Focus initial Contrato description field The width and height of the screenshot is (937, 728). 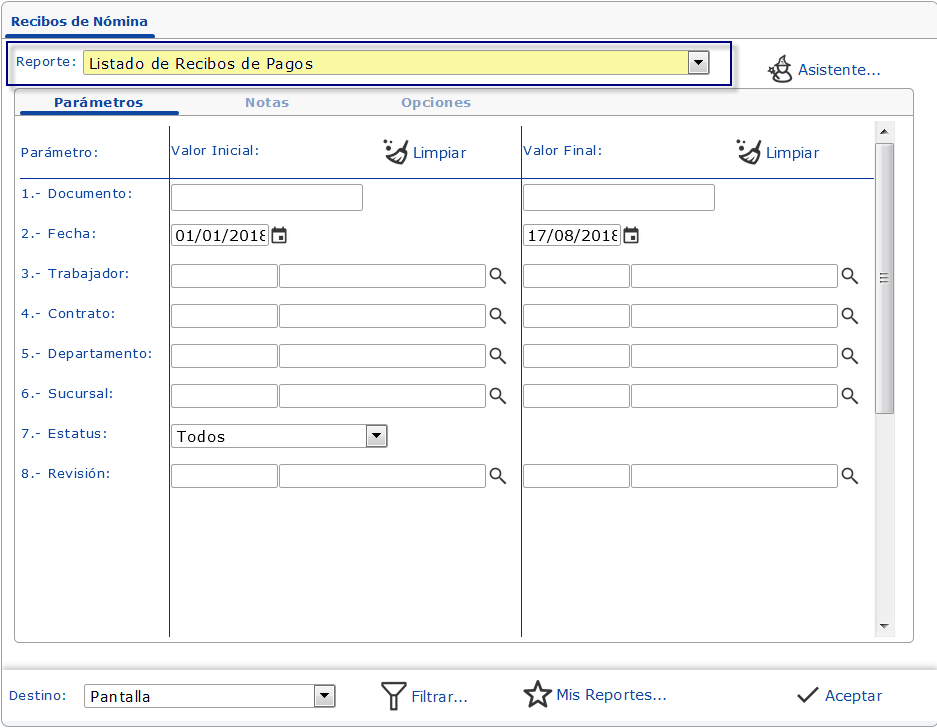[382, 316]
